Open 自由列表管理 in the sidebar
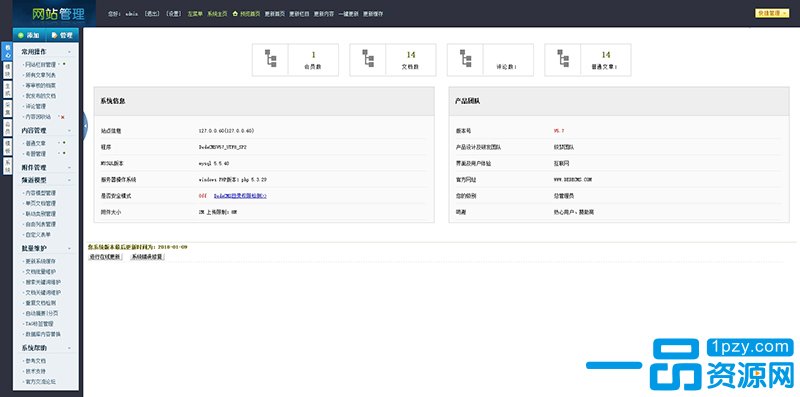The width and height of the screenshot is (800, 397). [x=40, y=224]
